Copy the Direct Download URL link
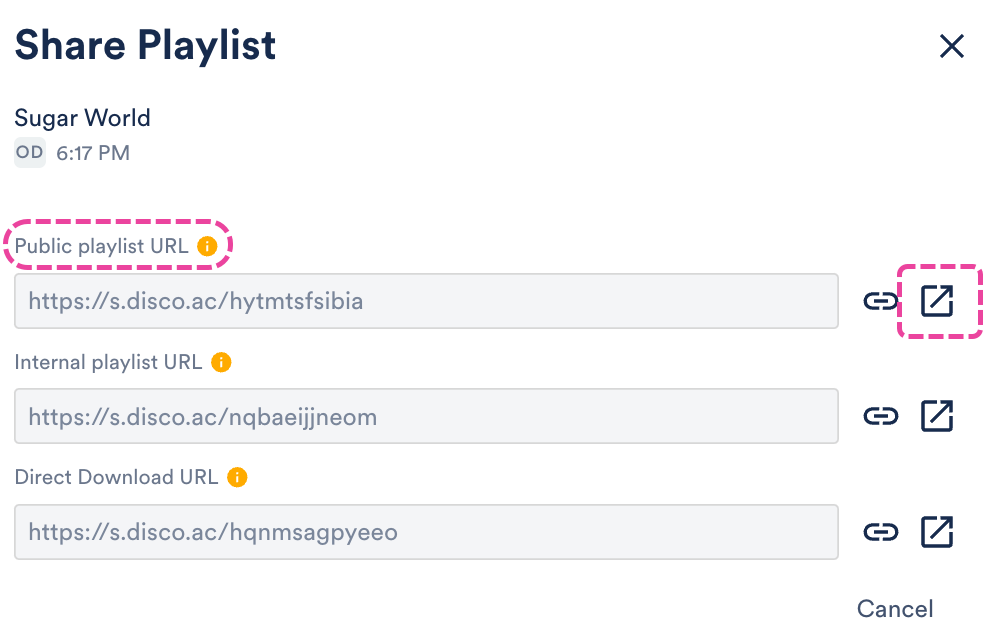994x634 pixels. point(880,532)
